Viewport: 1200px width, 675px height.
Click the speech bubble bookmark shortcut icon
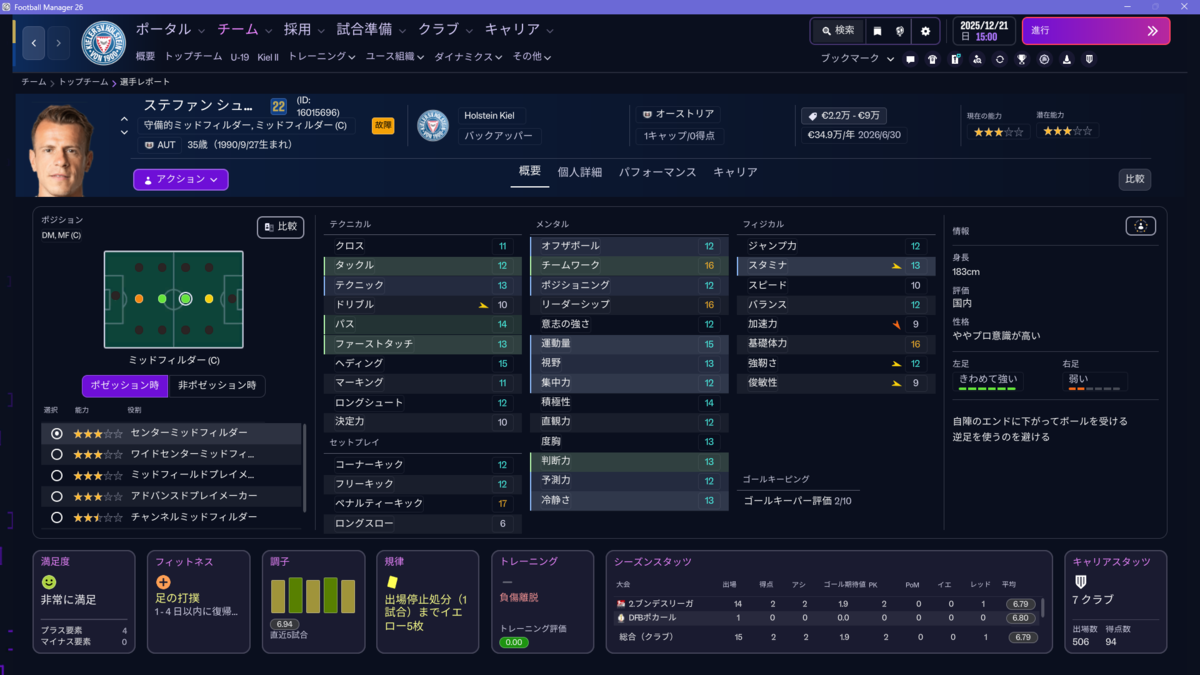910,59
